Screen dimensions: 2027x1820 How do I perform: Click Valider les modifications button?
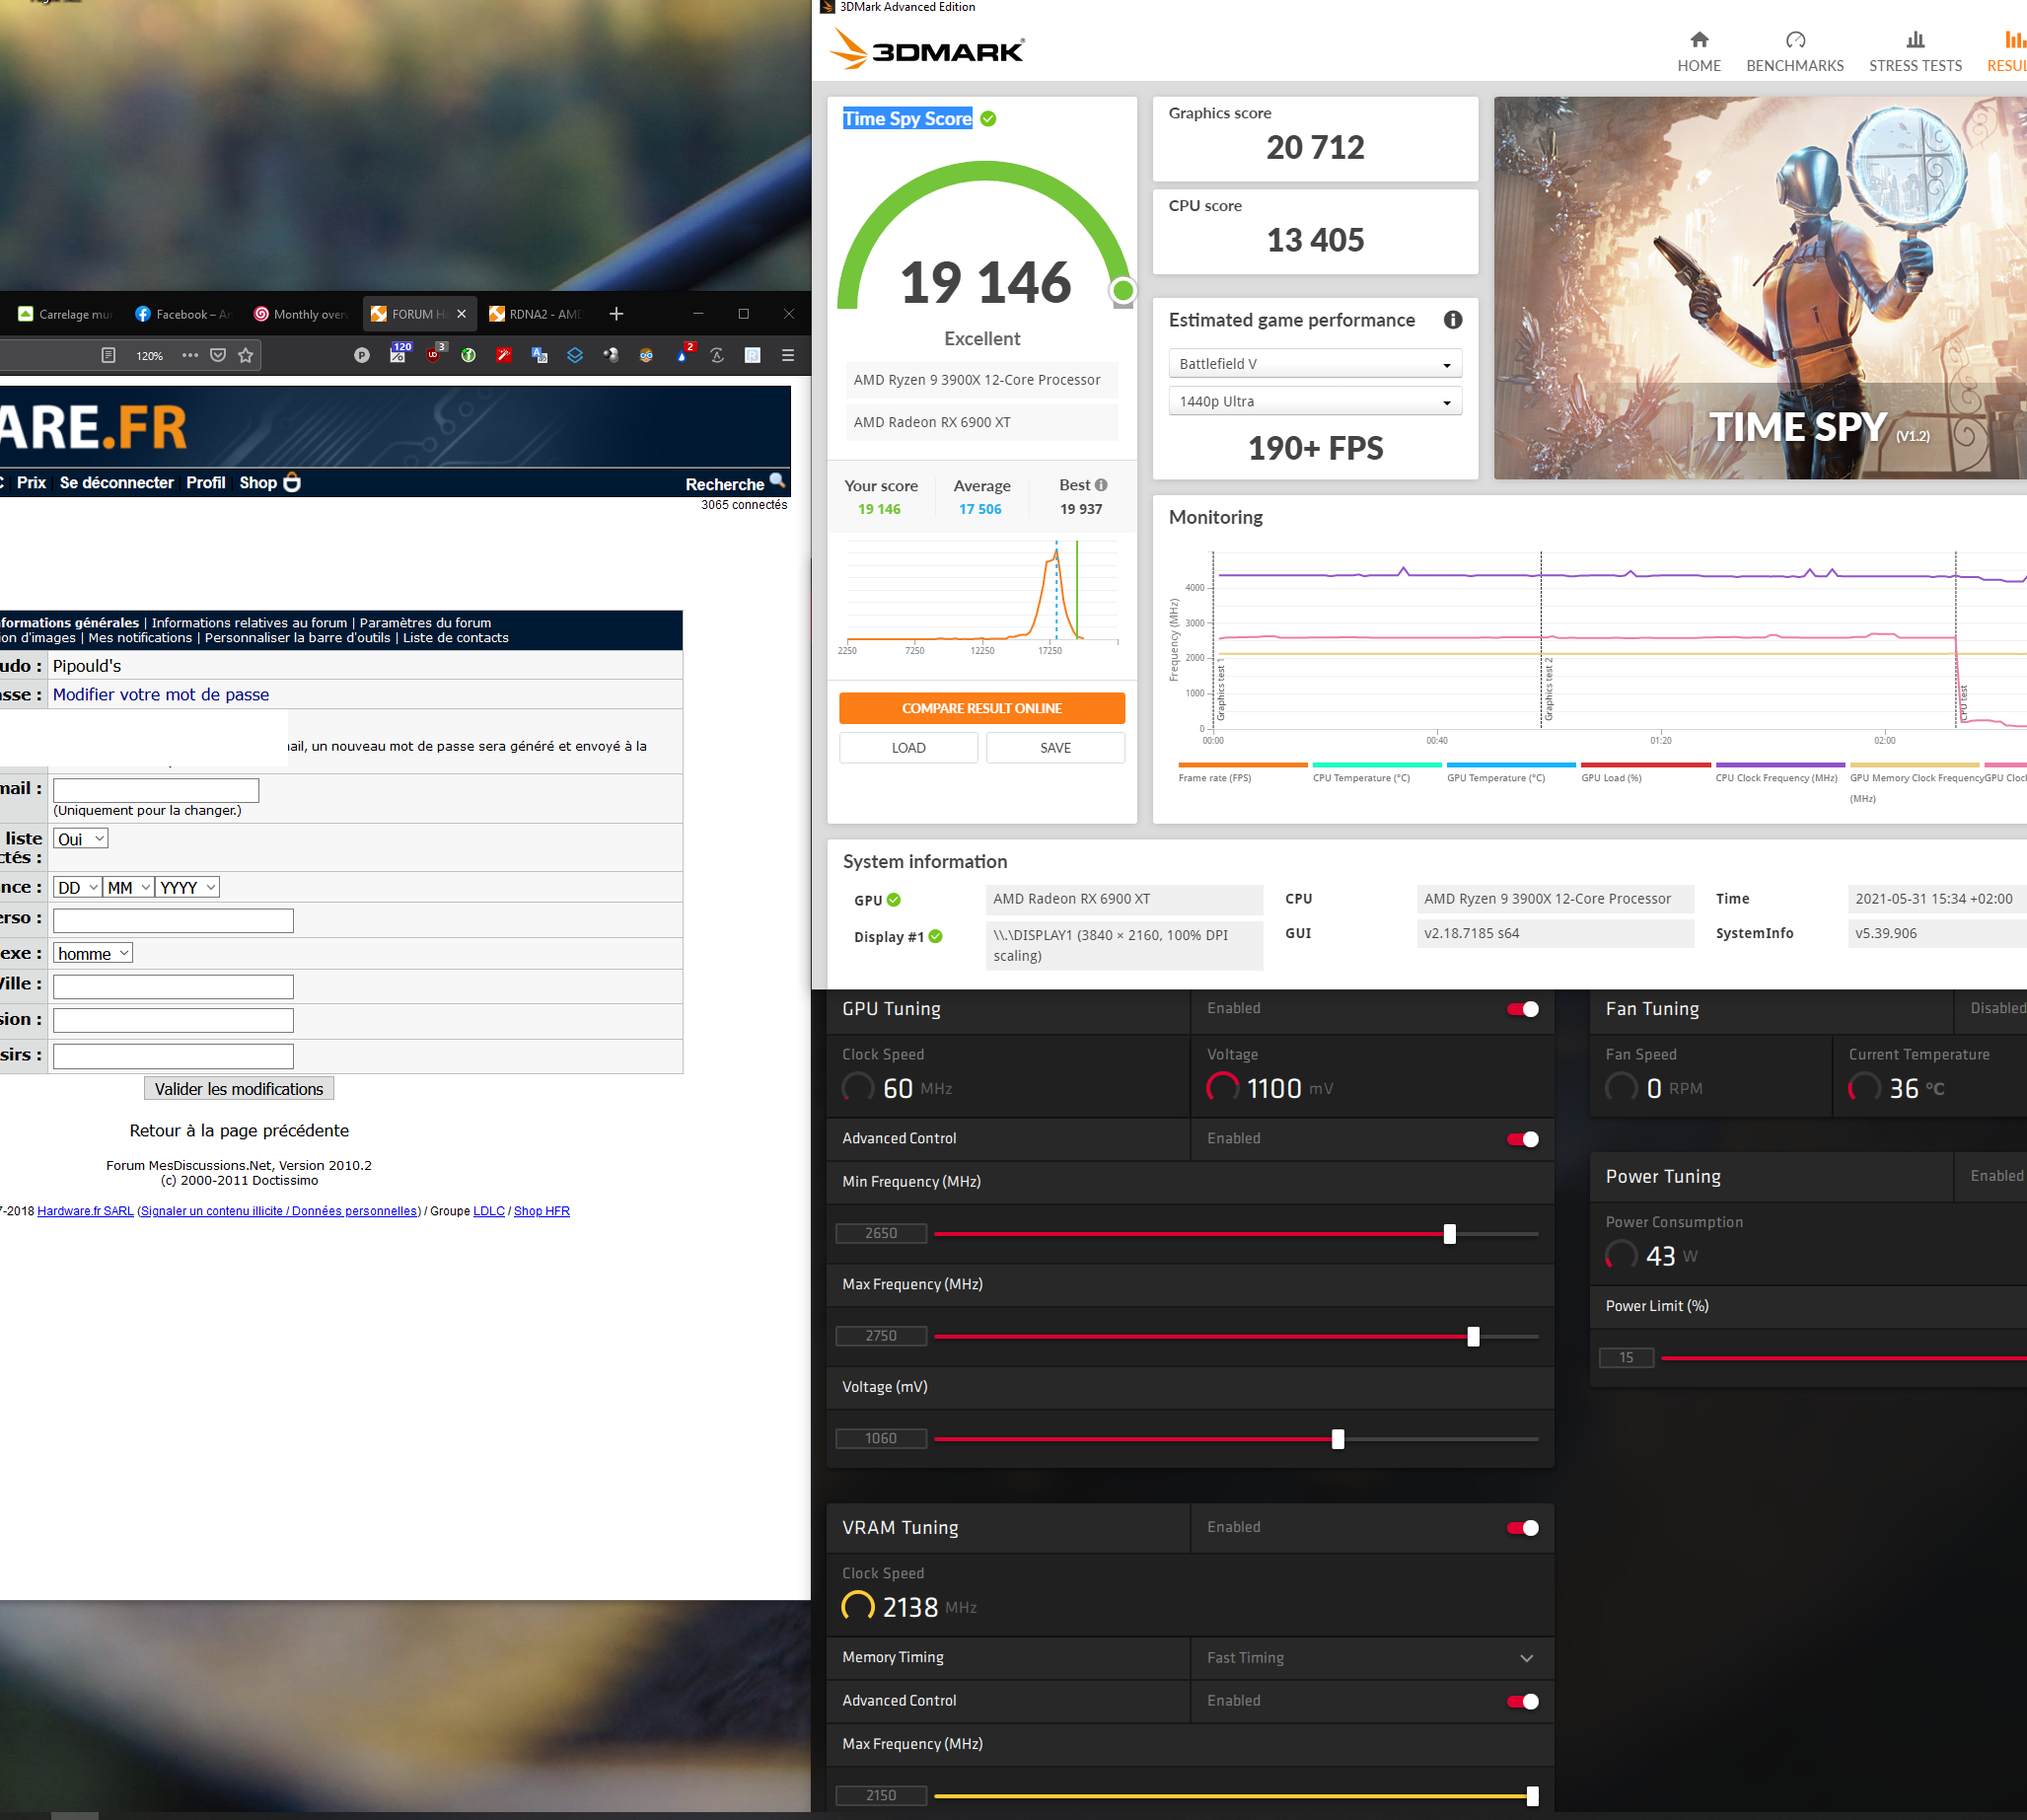pyautogui.click(x=239, y=1089)
